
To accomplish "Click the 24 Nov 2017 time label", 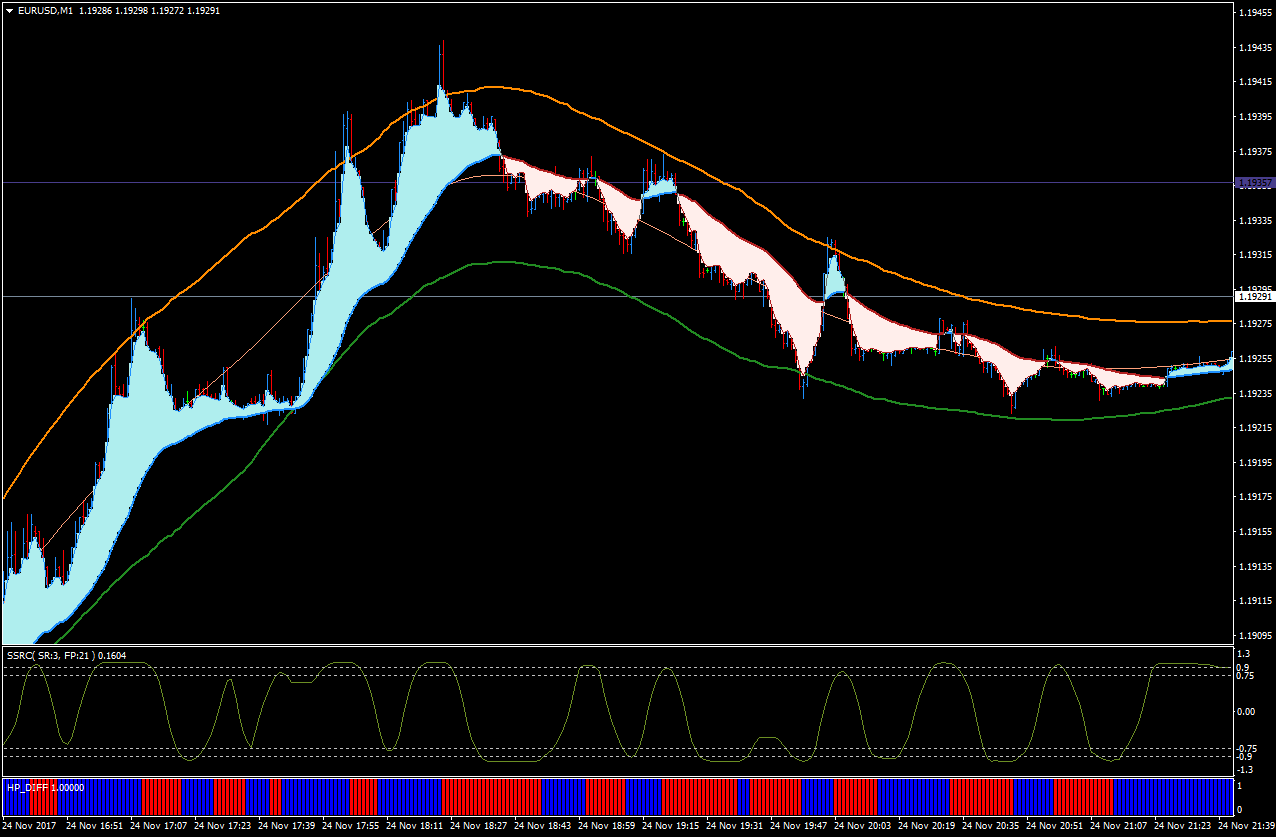I will 29,827.
